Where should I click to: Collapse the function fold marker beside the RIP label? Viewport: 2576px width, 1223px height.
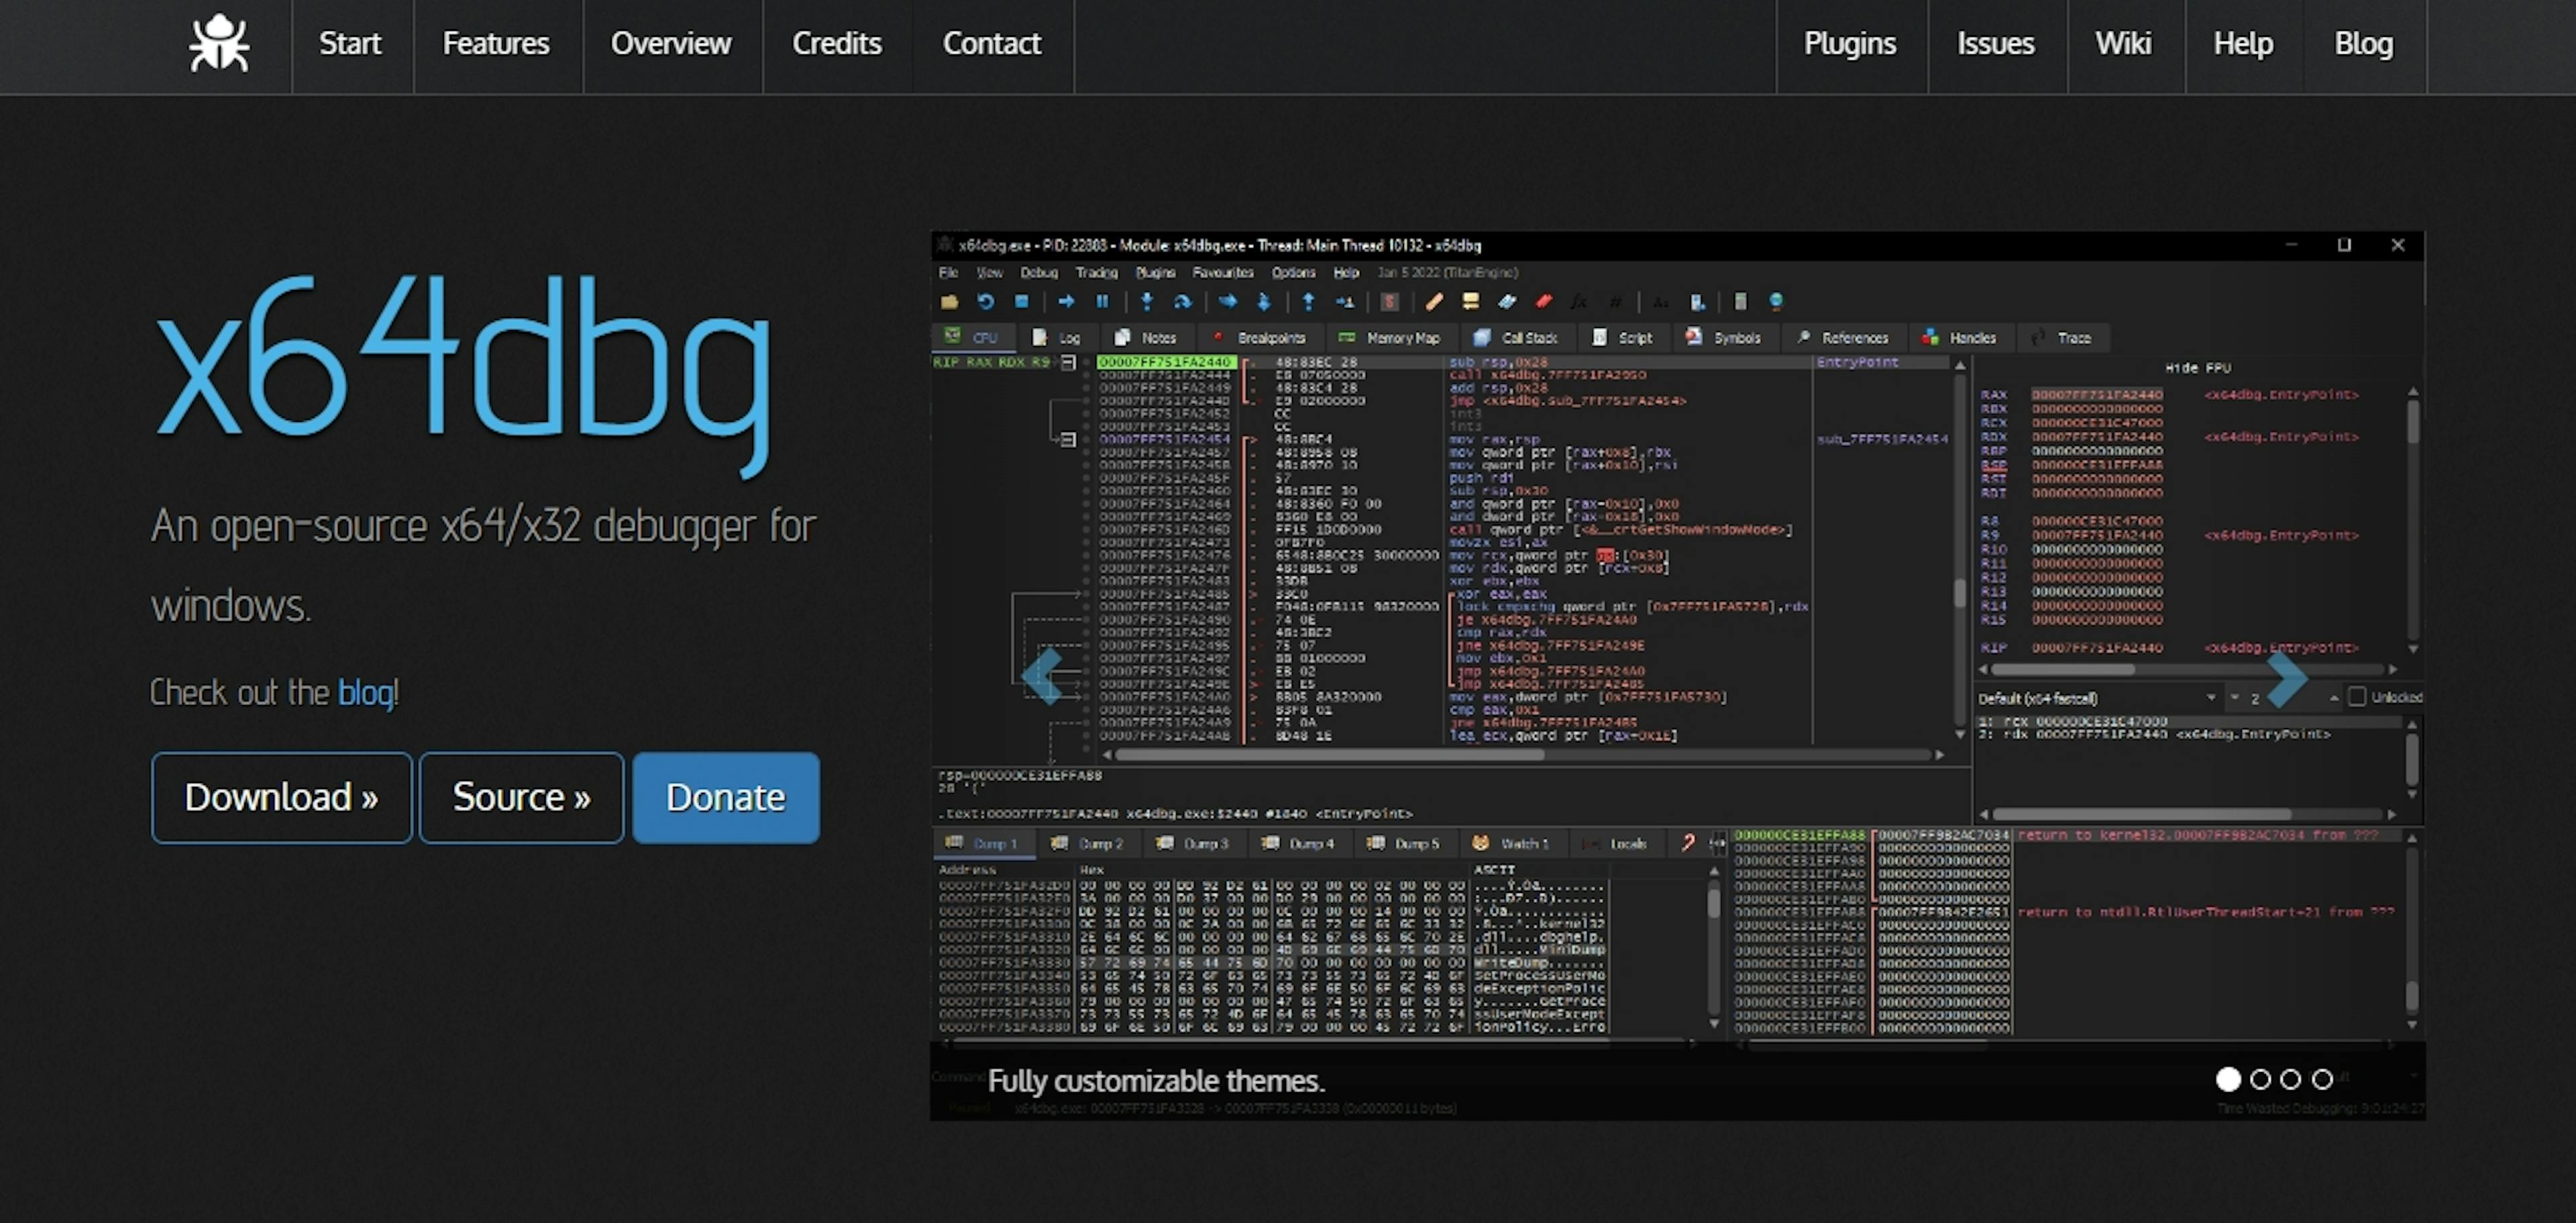click(1068, 362)
